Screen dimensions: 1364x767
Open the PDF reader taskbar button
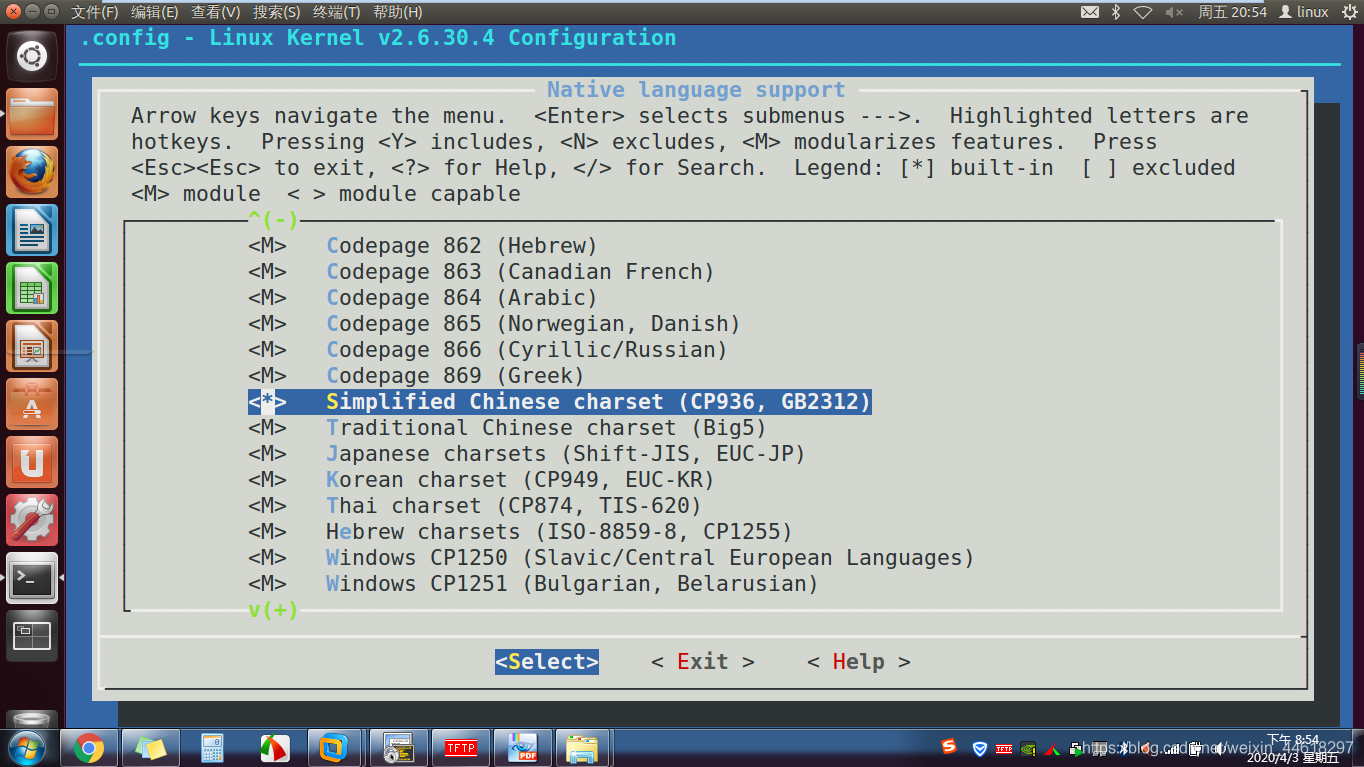click(521, 748)
